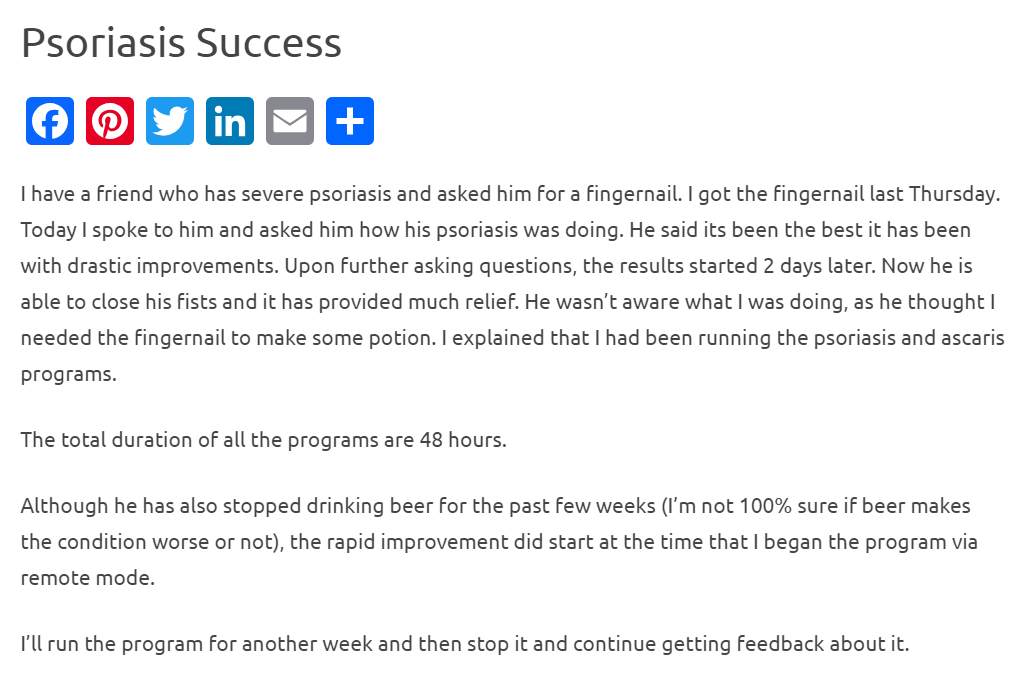
Task: Tweet the post via Twitter icon
Action: (x=170, y=121)
